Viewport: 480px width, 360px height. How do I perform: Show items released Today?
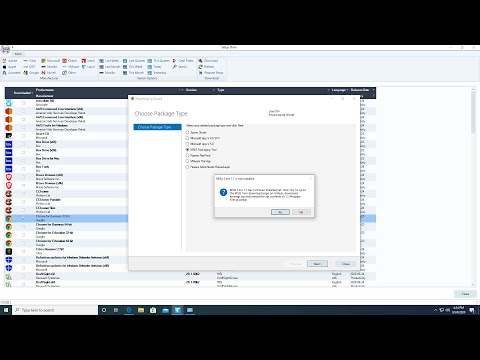(155, 67)
